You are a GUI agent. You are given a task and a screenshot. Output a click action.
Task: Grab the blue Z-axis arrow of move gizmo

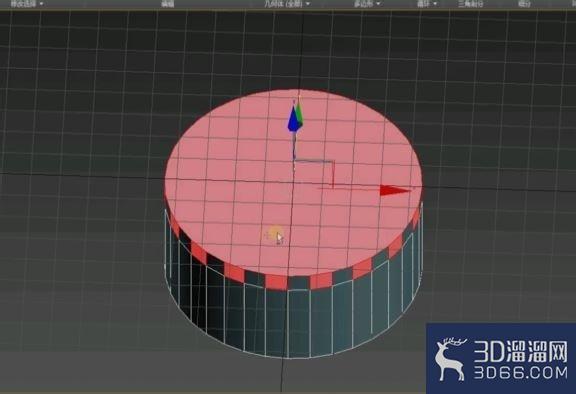(293, 119)
